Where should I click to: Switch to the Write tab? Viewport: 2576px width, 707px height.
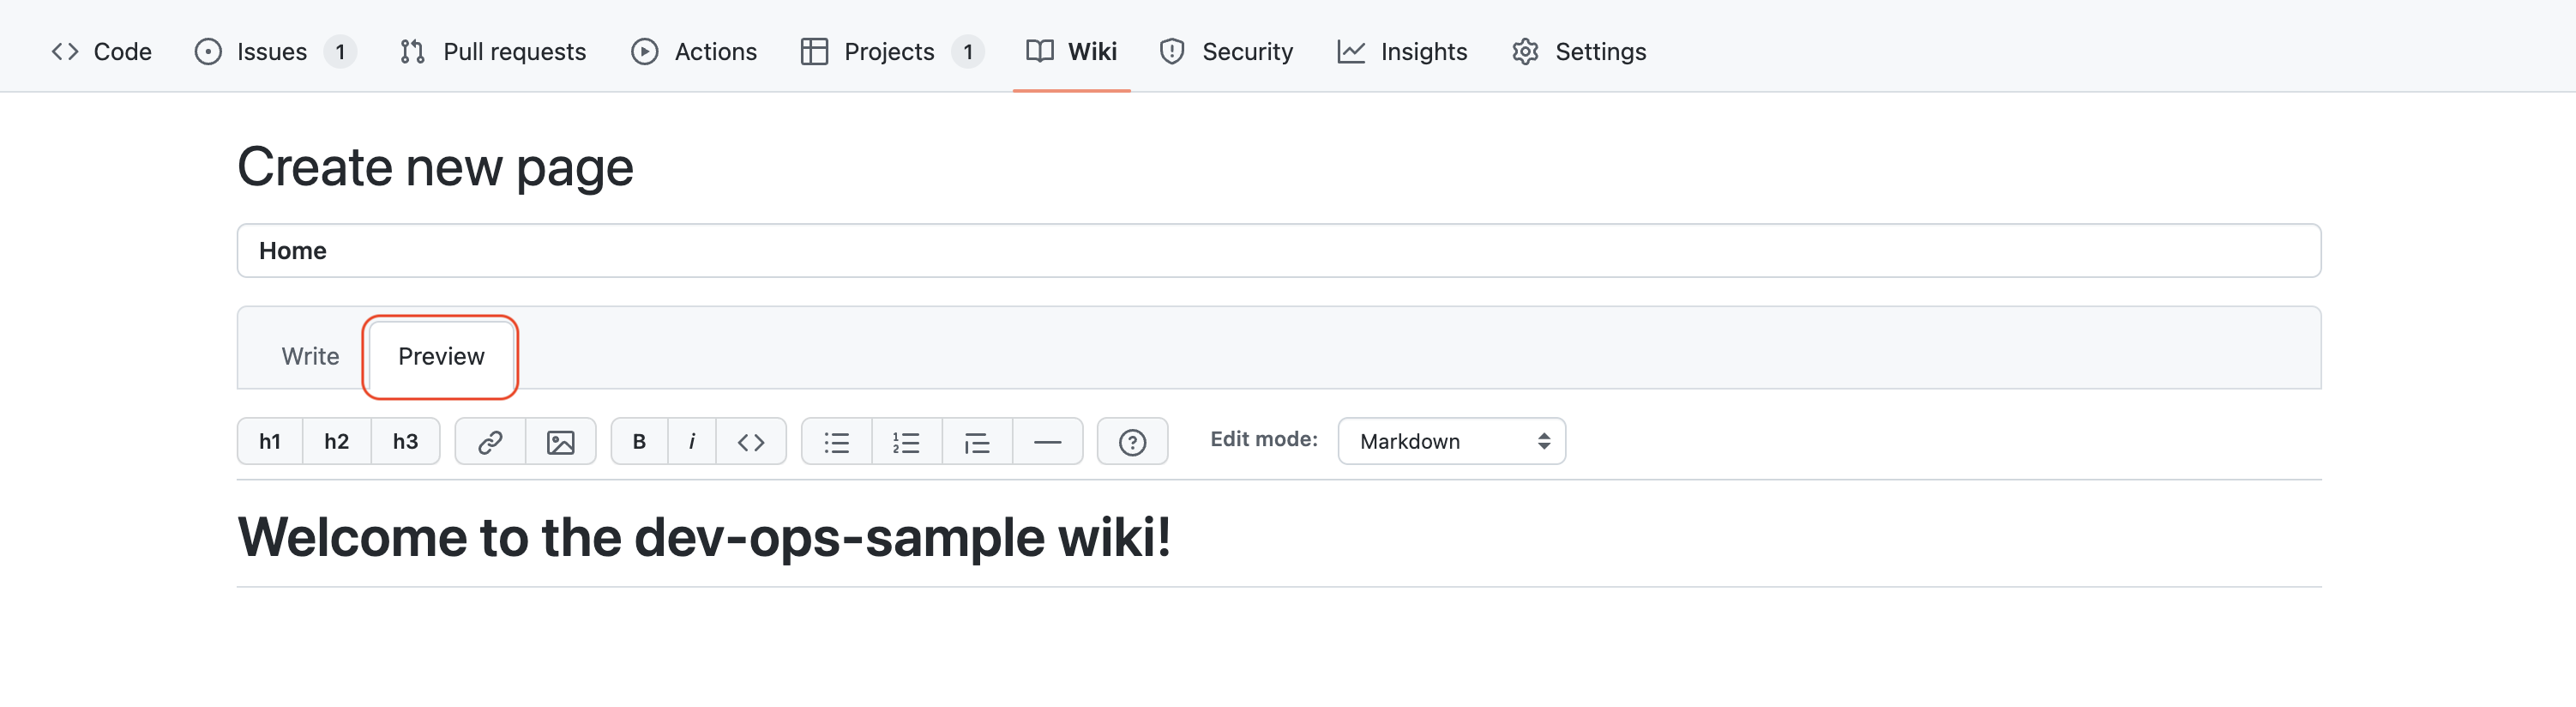pyautogui.click(x=310, y=357)
